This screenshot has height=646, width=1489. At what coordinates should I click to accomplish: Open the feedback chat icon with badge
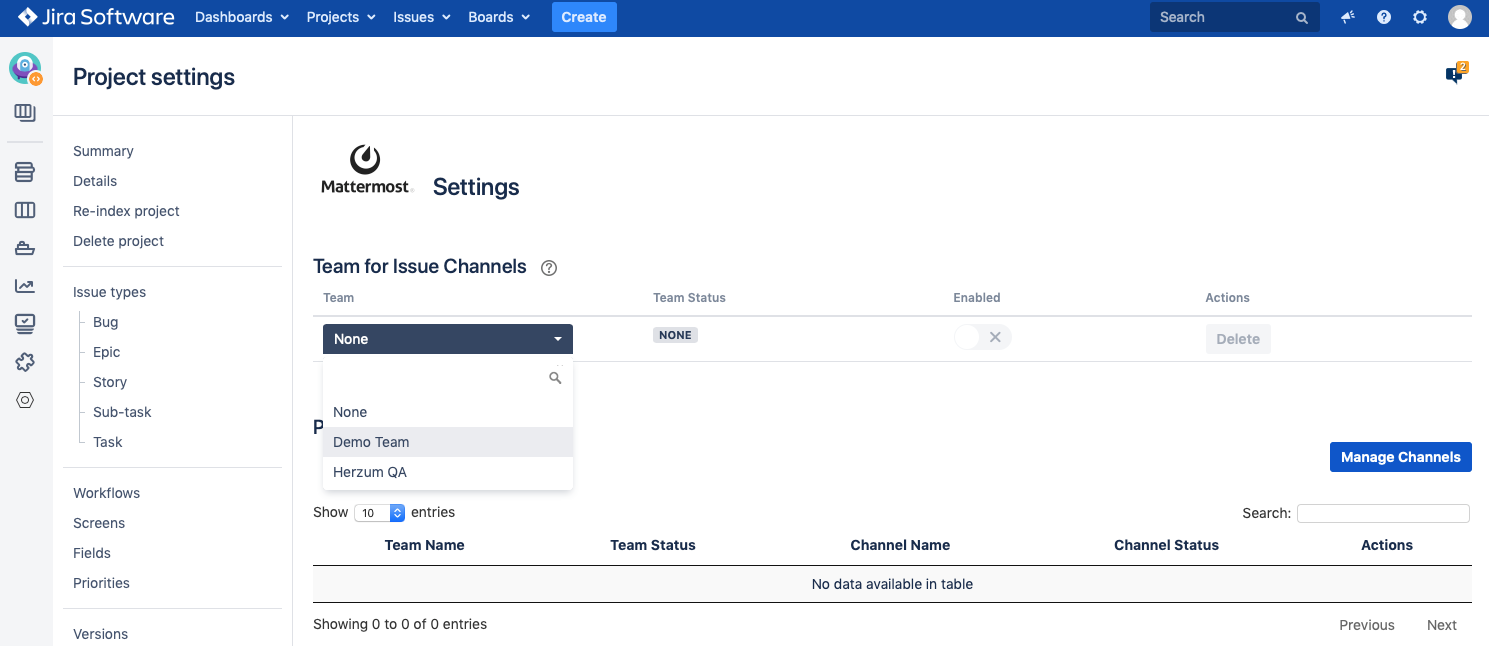[x=1455, y=74]
